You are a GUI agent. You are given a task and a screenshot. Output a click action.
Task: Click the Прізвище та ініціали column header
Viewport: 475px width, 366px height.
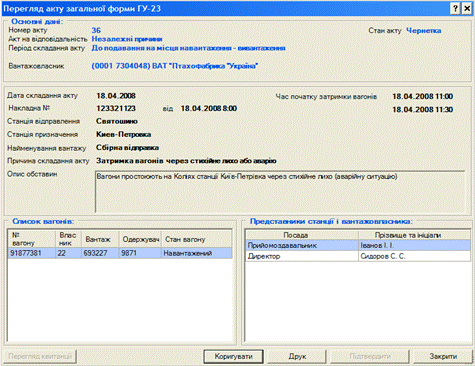(x=414, y=235)
